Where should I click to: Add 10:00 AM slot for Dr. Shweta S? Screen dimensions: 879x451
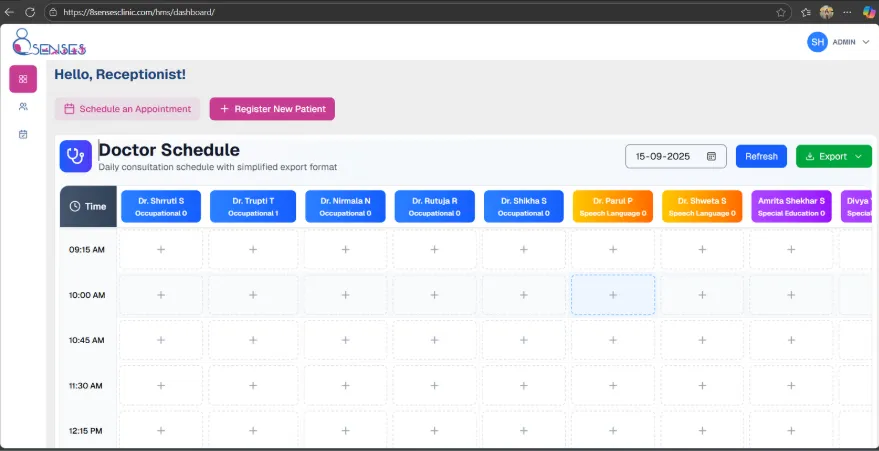(702, 295)
